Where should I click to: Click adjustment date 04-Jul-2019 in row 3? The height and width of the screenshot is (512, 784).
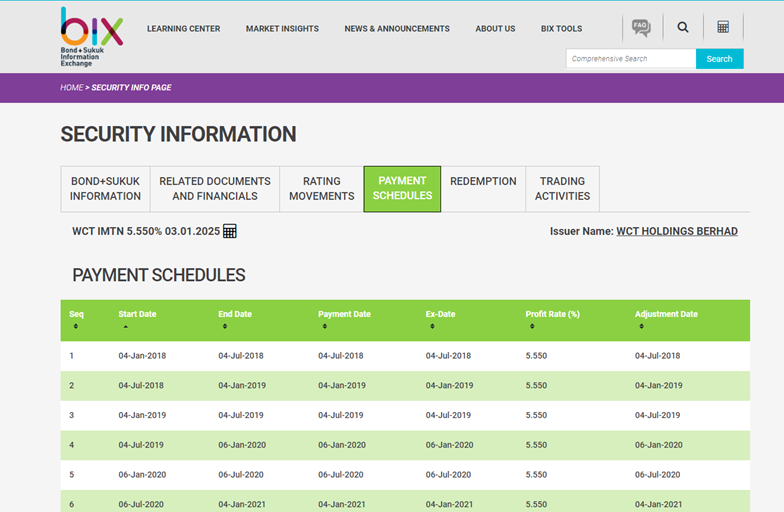click(658, 415)
